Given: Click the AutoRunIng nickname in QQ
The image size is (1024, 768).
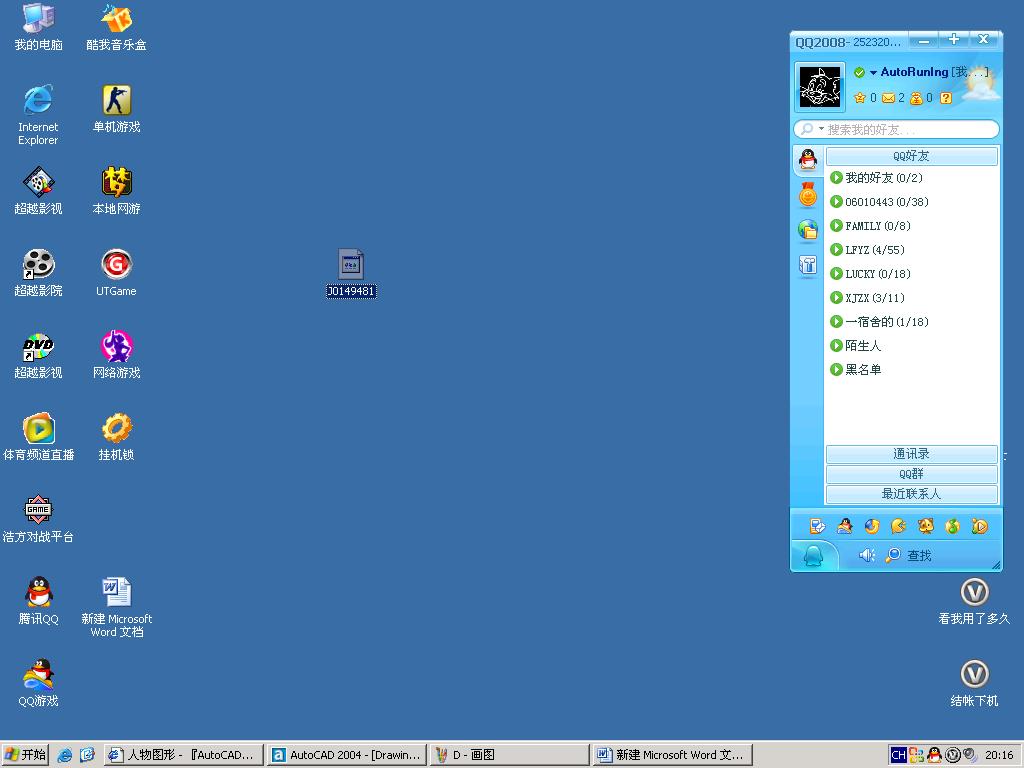Looking at the screenshot, I should pos(914,72).
